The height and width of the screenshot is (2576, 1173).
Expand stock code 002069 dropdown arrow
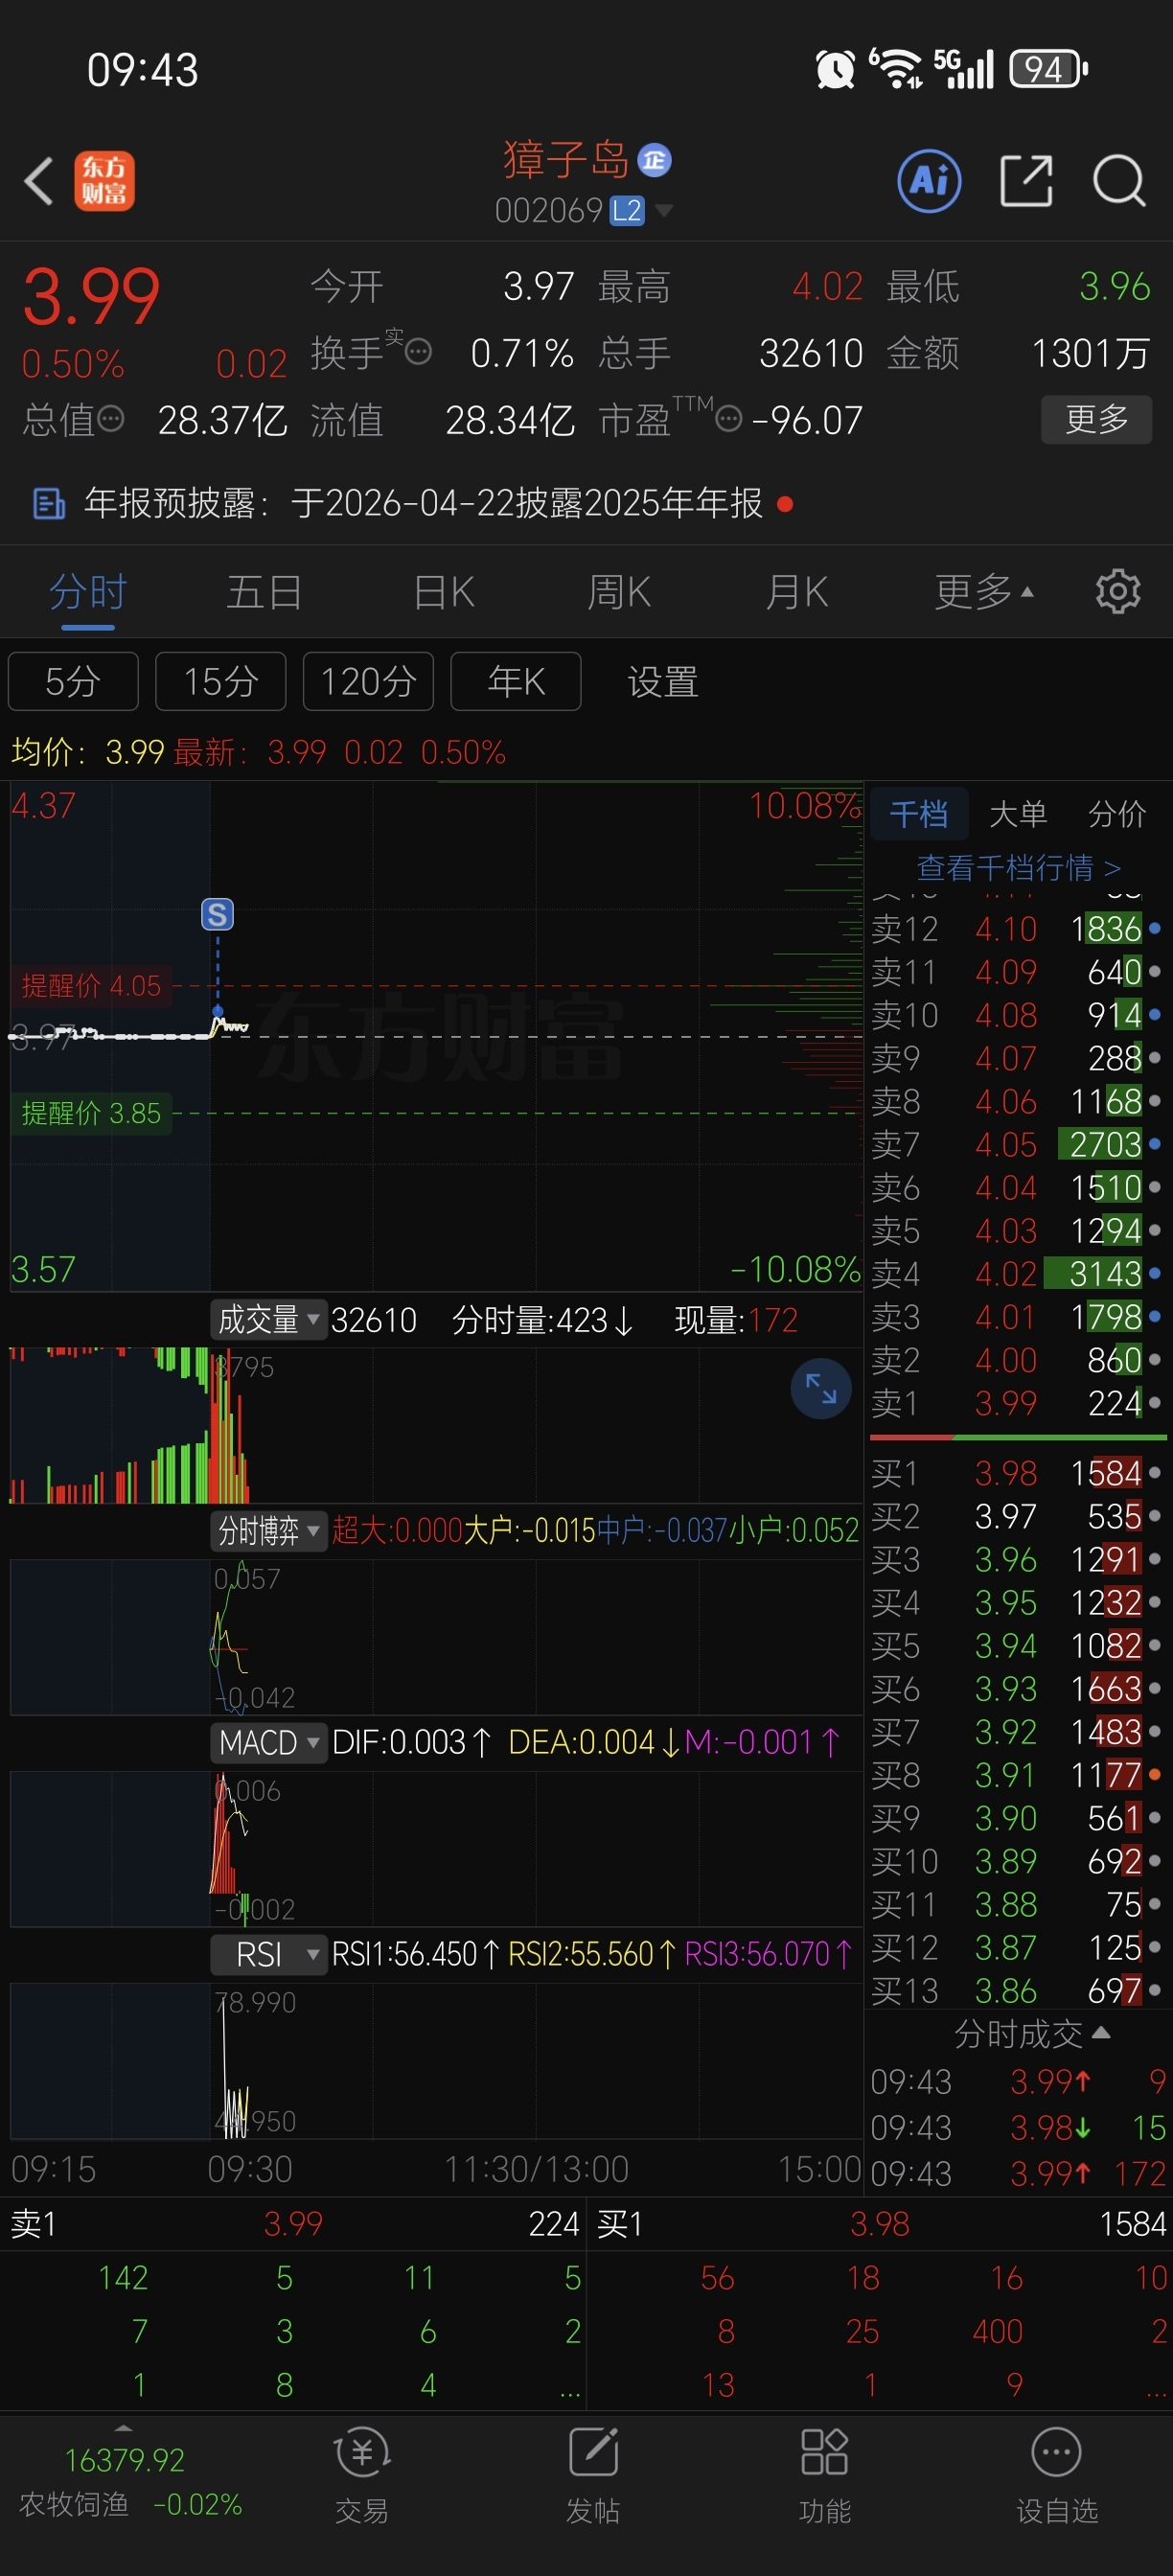pyautogui.click(x=663, y=211)
